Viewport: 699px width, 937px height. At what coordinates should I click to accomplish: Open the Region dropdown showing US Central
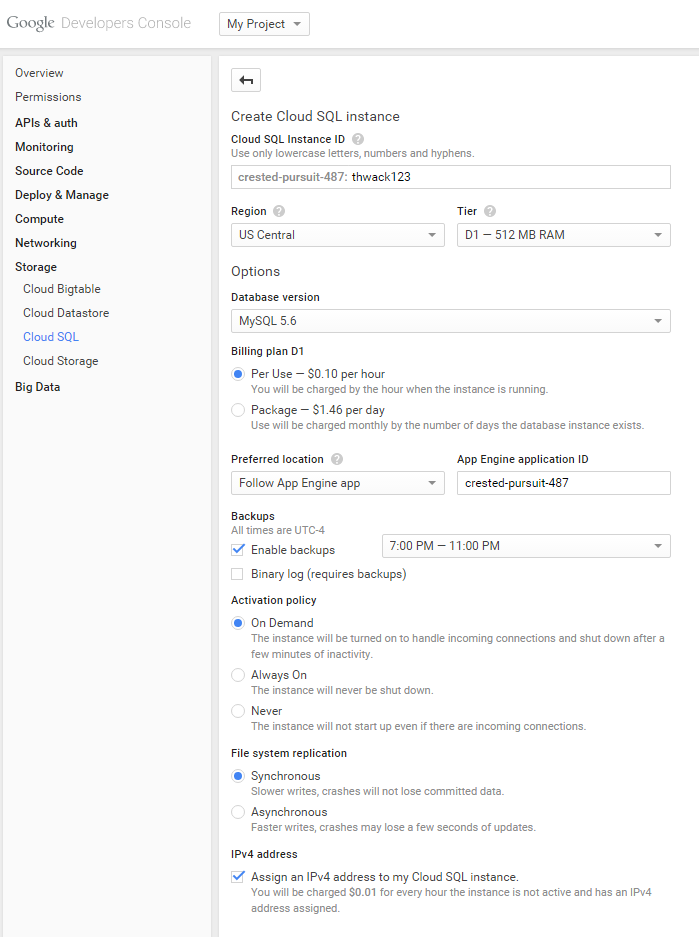coord(338,235)
